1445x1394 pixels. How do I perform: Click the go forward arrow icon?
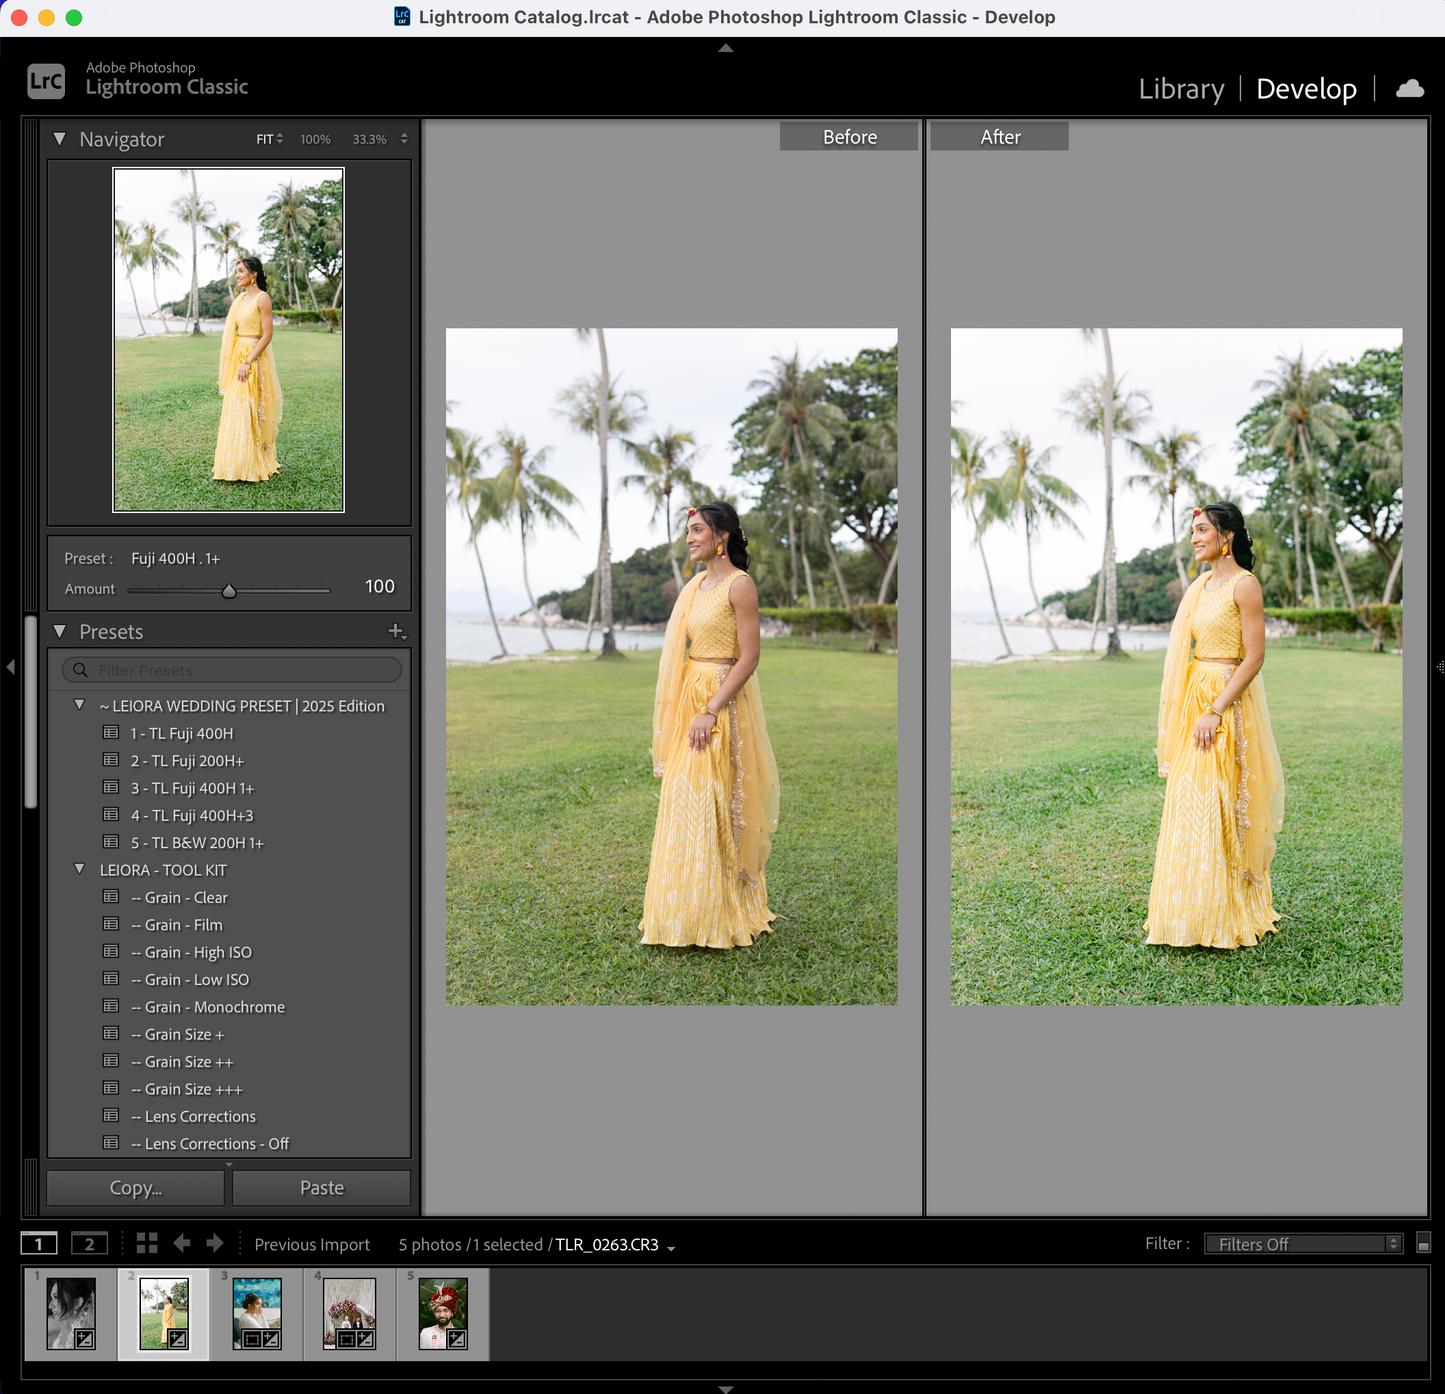(x=215, y=1243)
